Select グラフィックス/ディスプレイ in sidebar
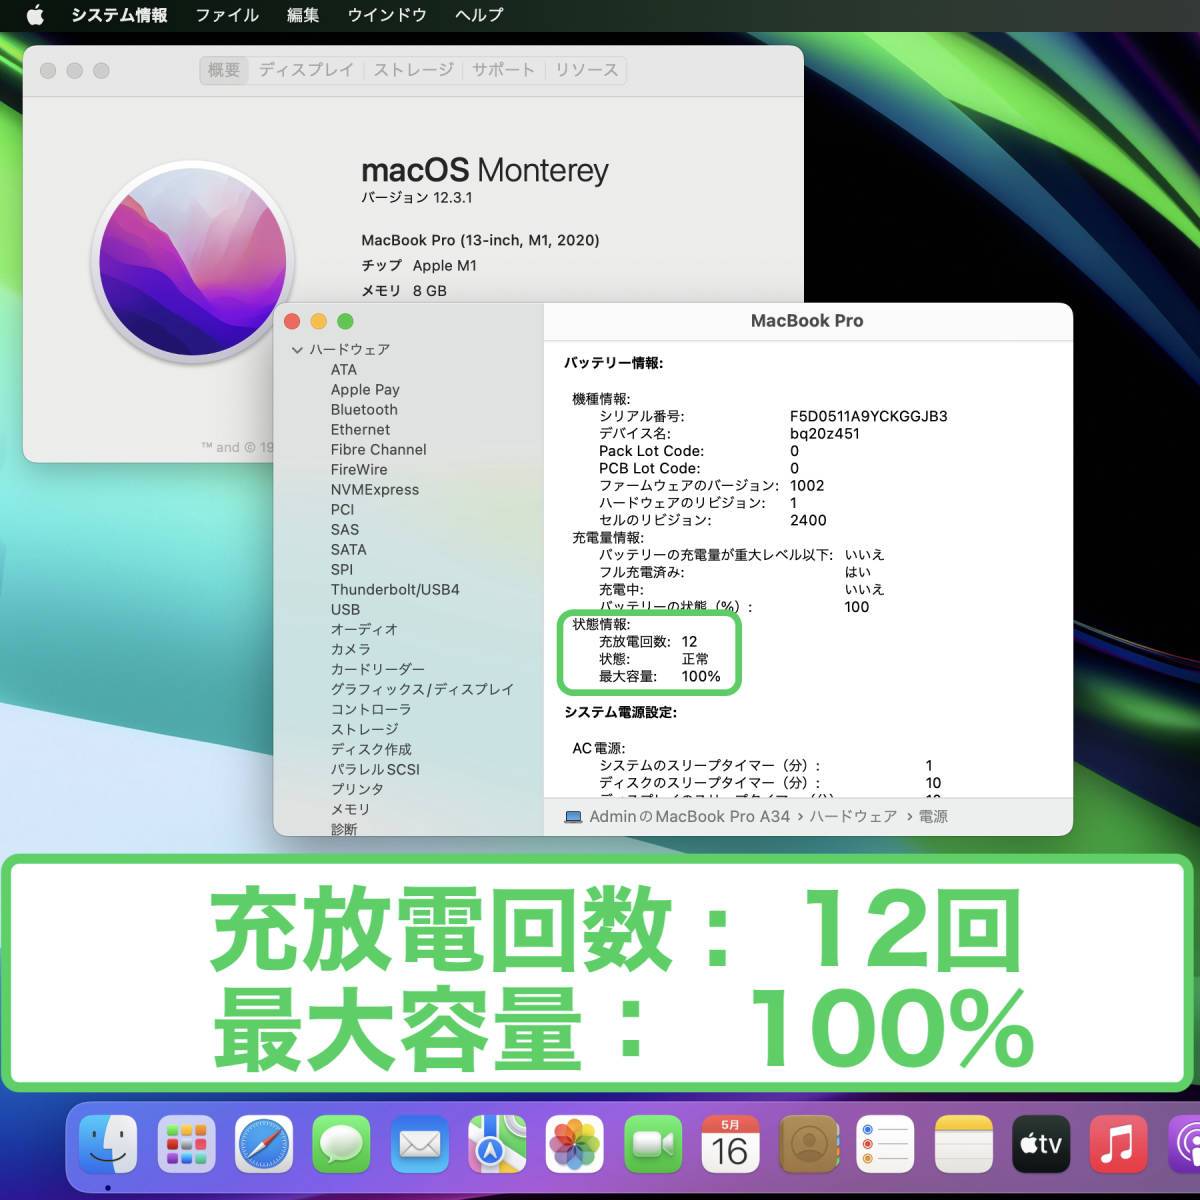1200x1200 pixels. pos(422,690)
